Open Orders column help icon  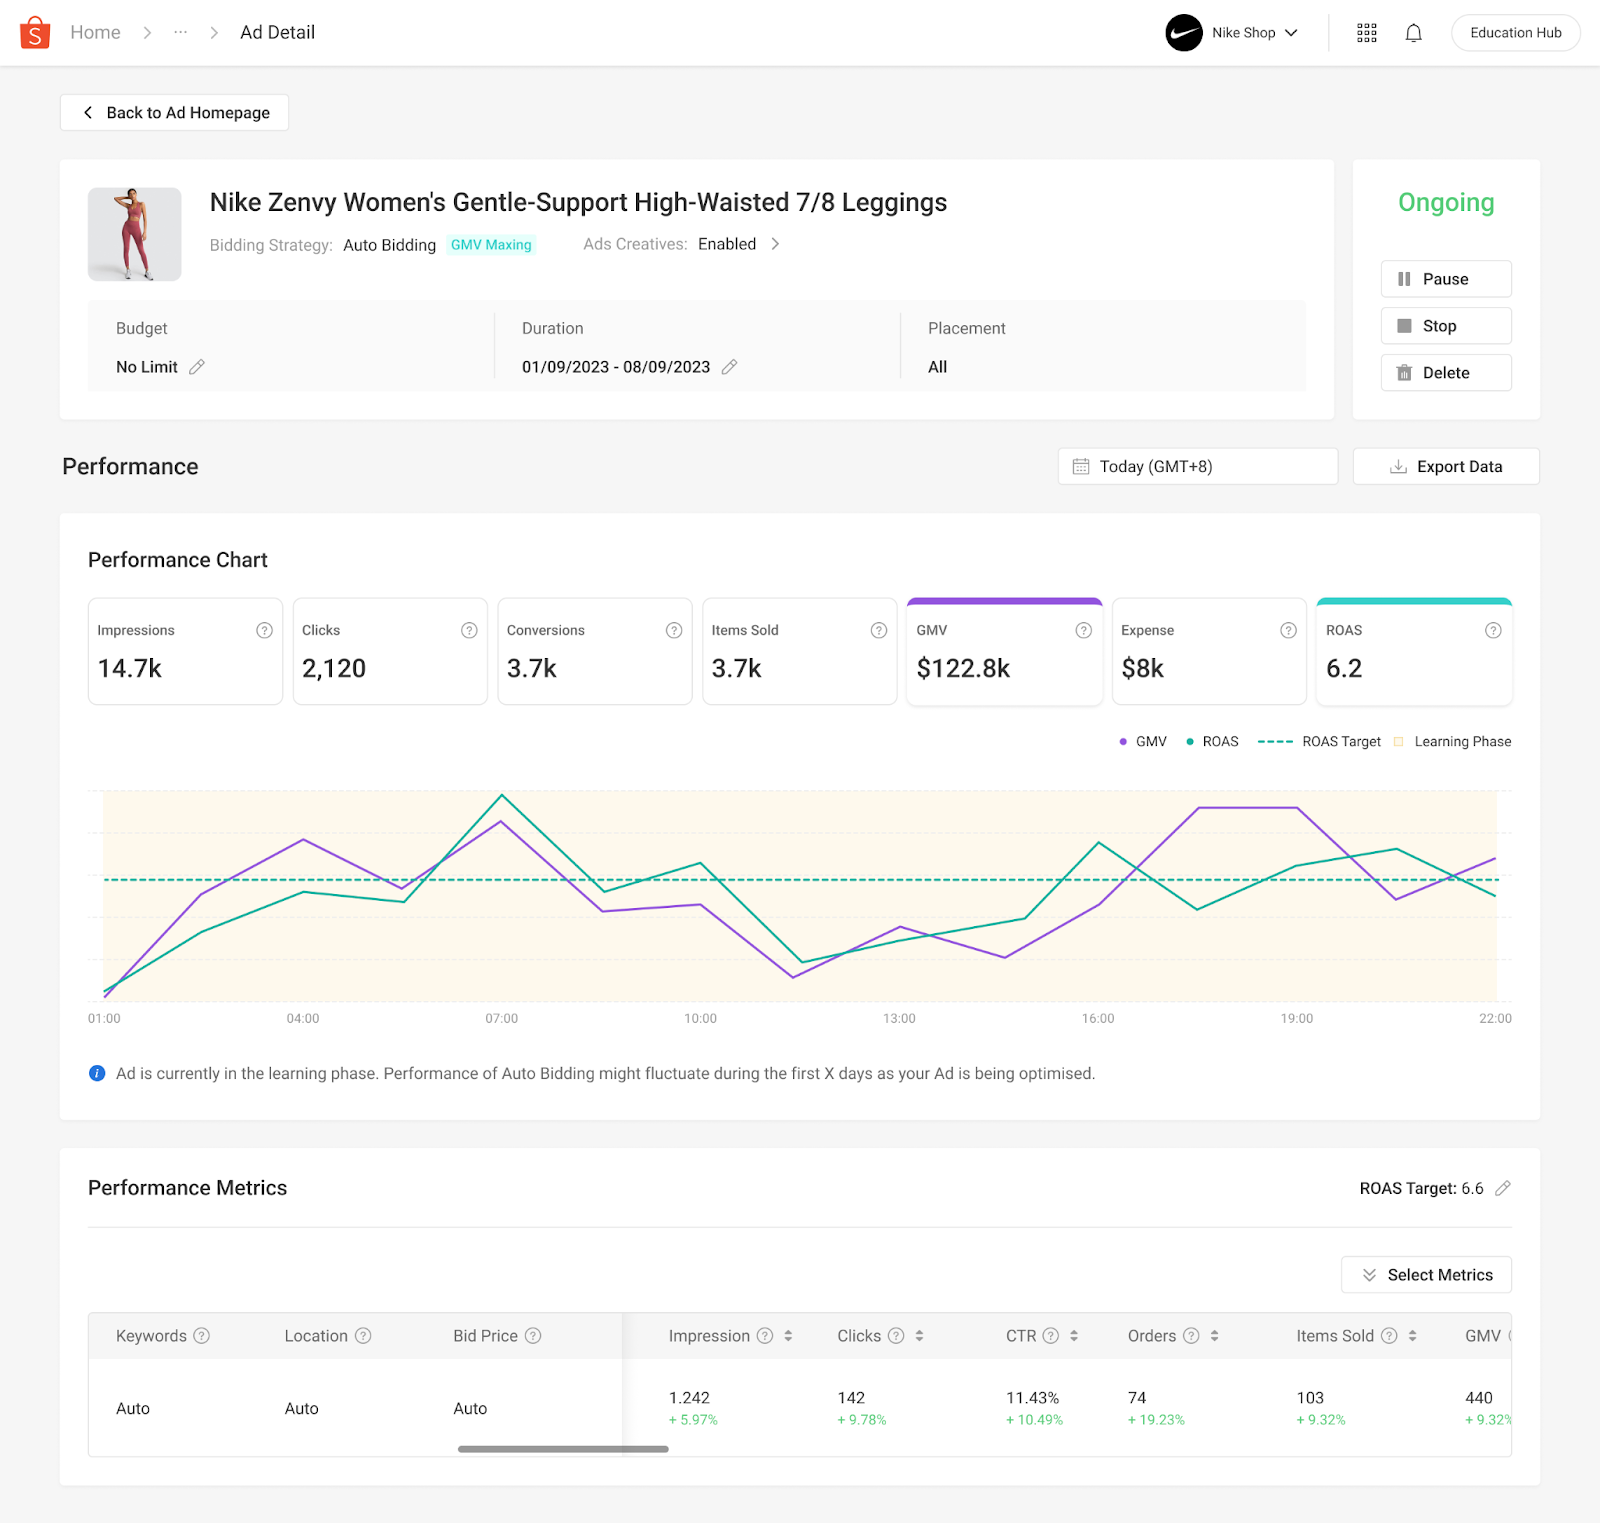(1191, 1336)
